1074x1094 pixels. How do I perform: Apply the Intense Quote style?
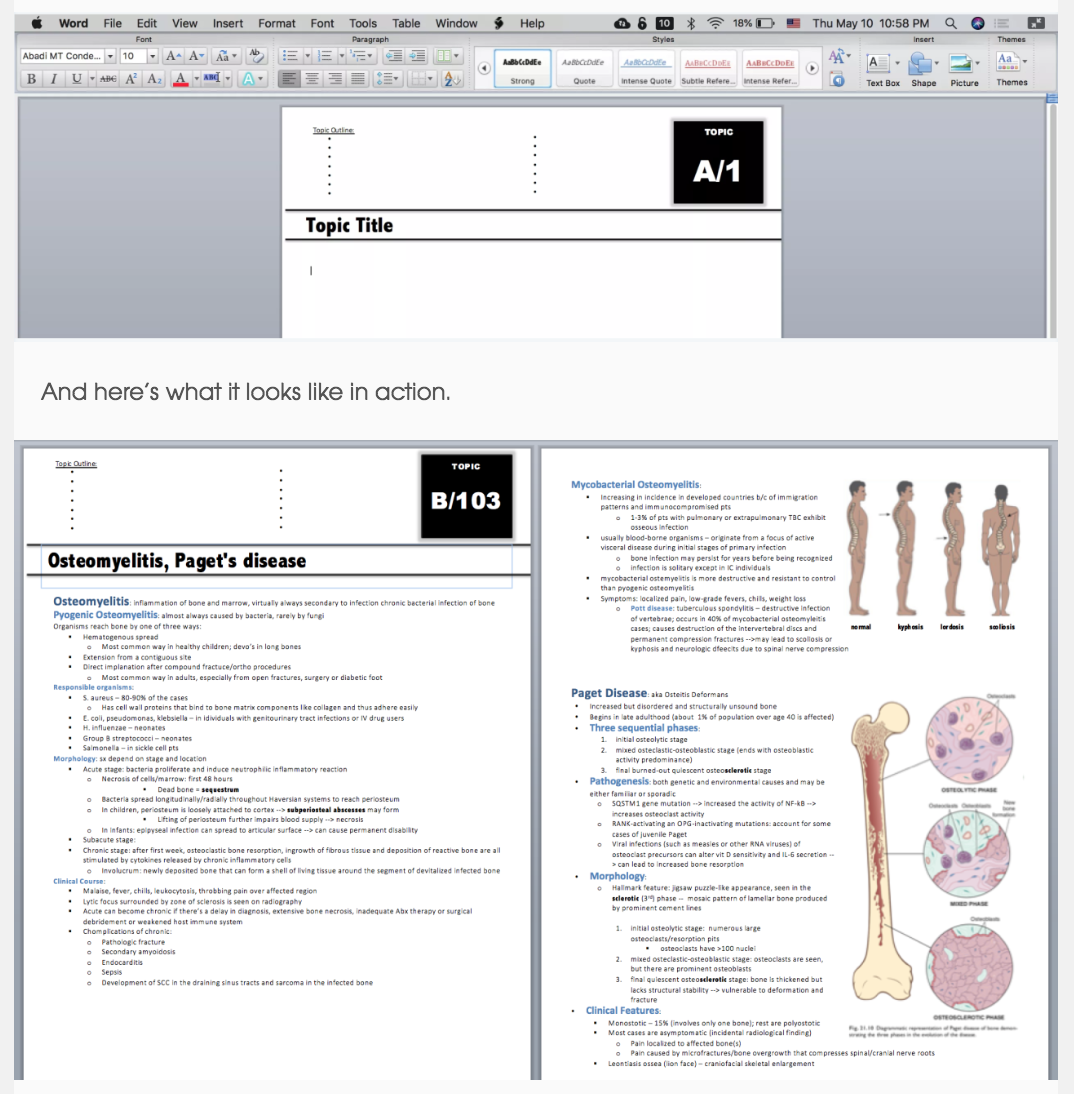(x=647, y=68)
